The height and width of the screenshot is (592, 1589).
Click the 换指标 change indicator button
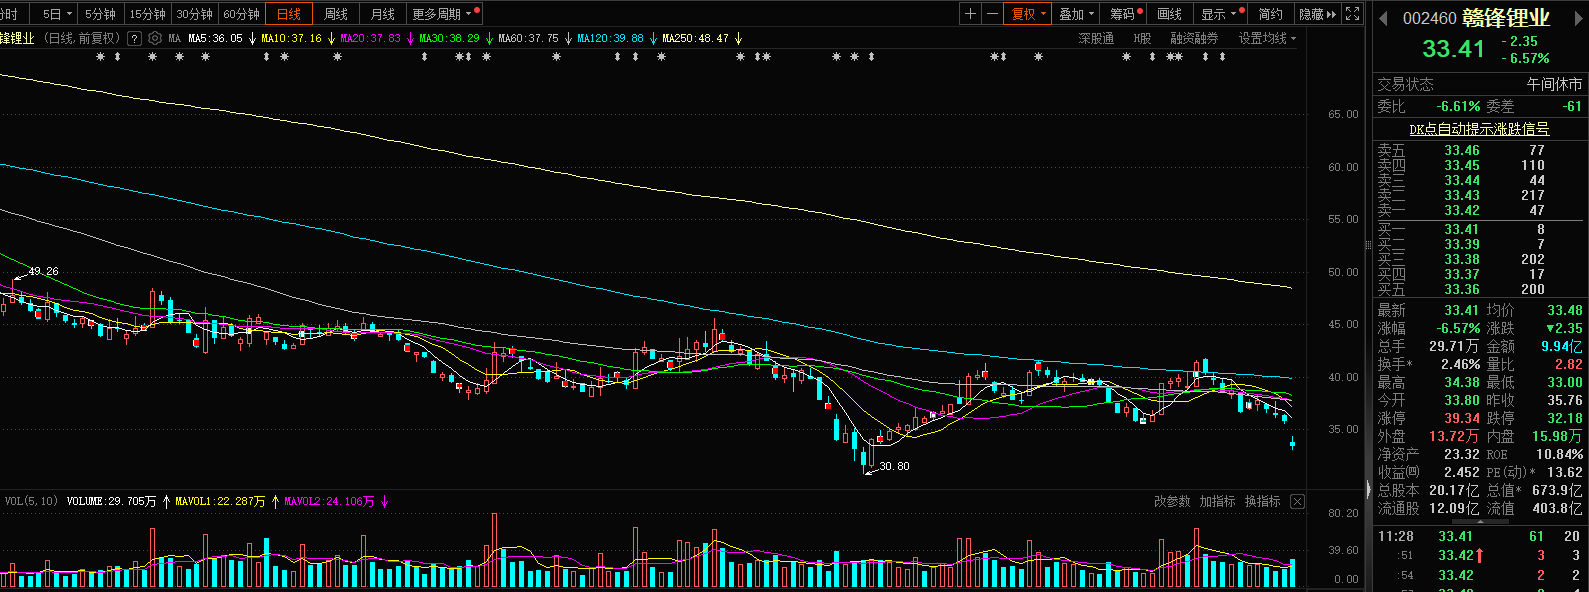coord(1262,502)
